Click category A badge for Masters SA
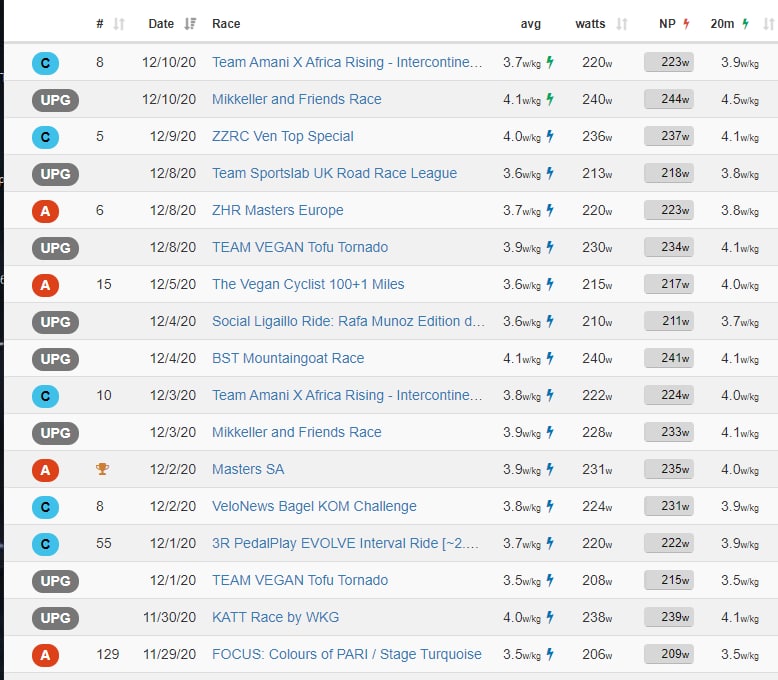778x680 pixels. click(x=45, y=470)
